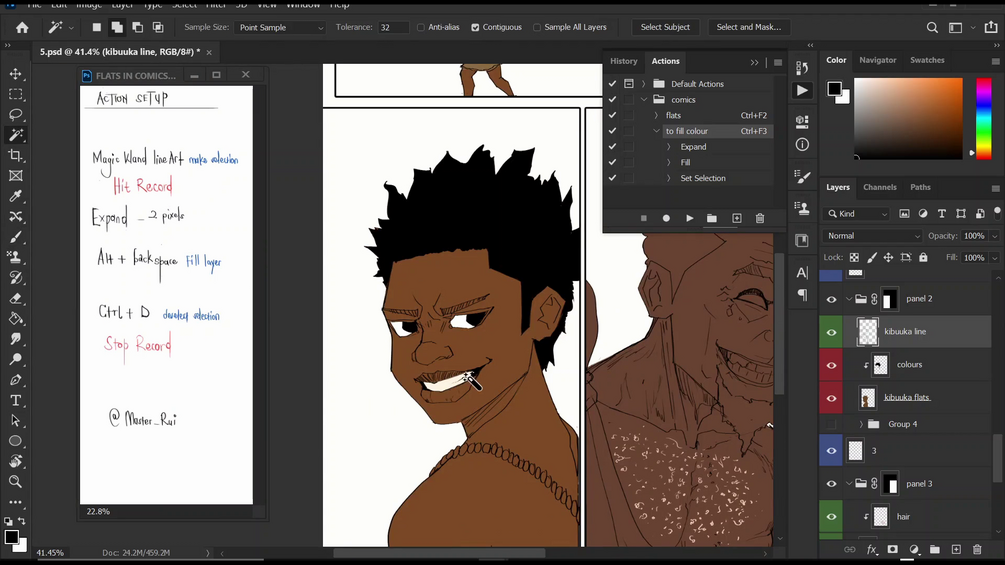
Task: Toggle the flats action checkmark
Action: point(612,115)
